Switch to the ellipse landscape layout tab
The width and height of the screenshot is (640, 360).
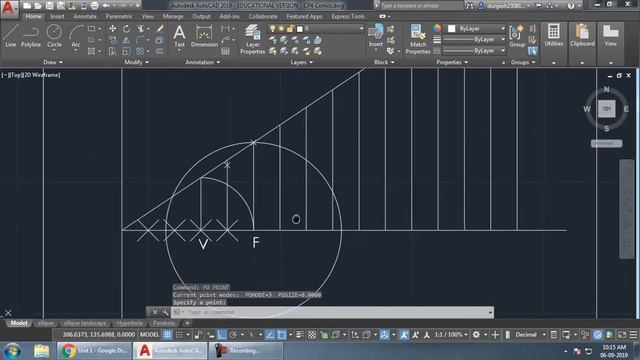85,323
